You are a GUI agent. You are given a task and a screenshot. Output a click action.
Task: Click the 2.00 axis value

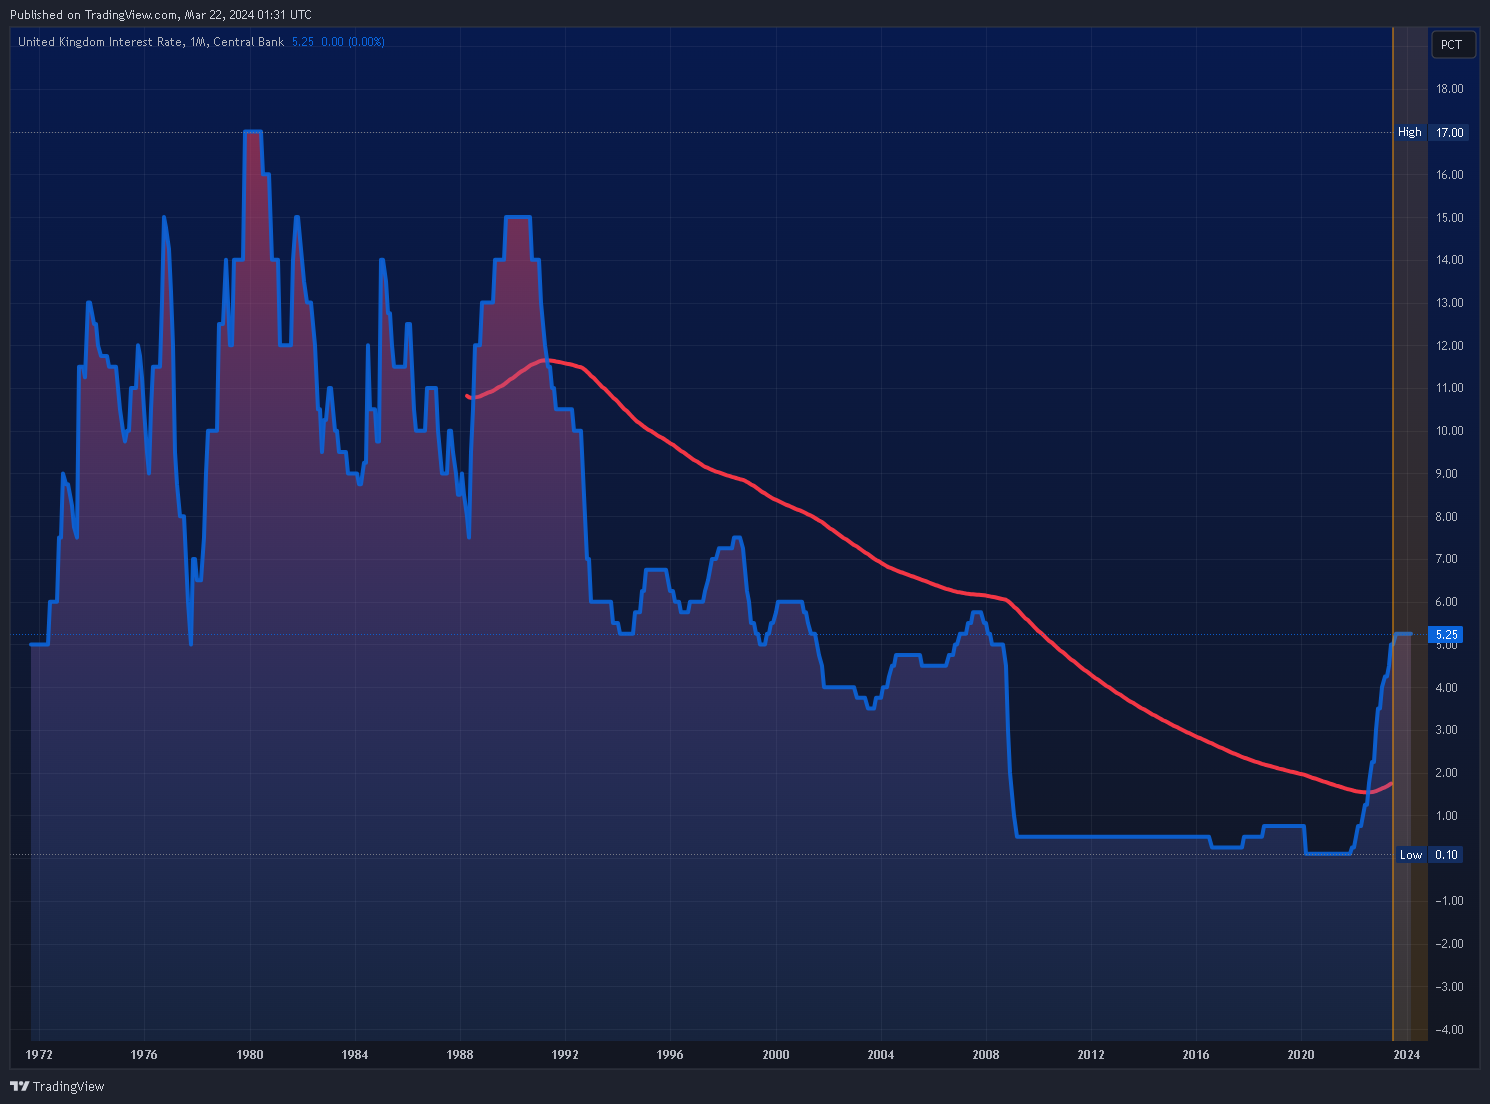[x=1446, y=773]
